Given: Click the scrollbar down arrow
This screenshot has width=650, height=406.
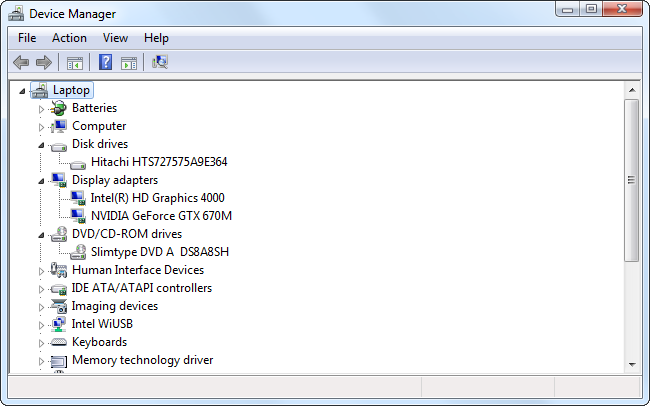Looking at the screenshot, I should click(632, 365).
